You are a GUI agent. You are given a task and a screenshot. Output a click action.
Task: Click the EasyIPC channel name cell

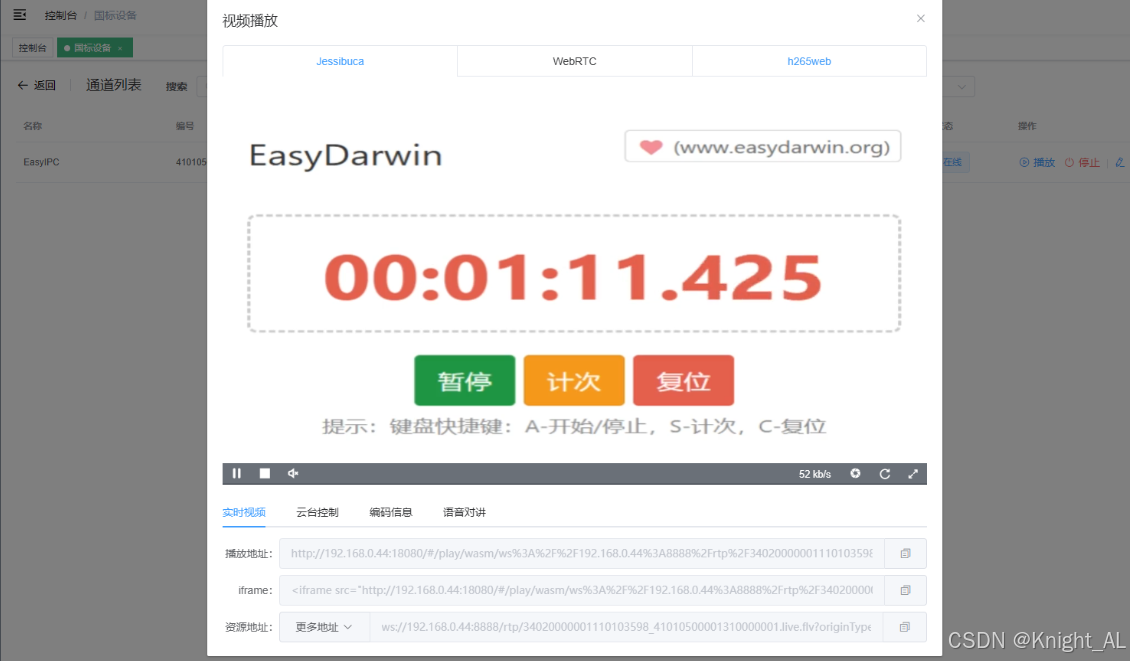coord(41,162)
